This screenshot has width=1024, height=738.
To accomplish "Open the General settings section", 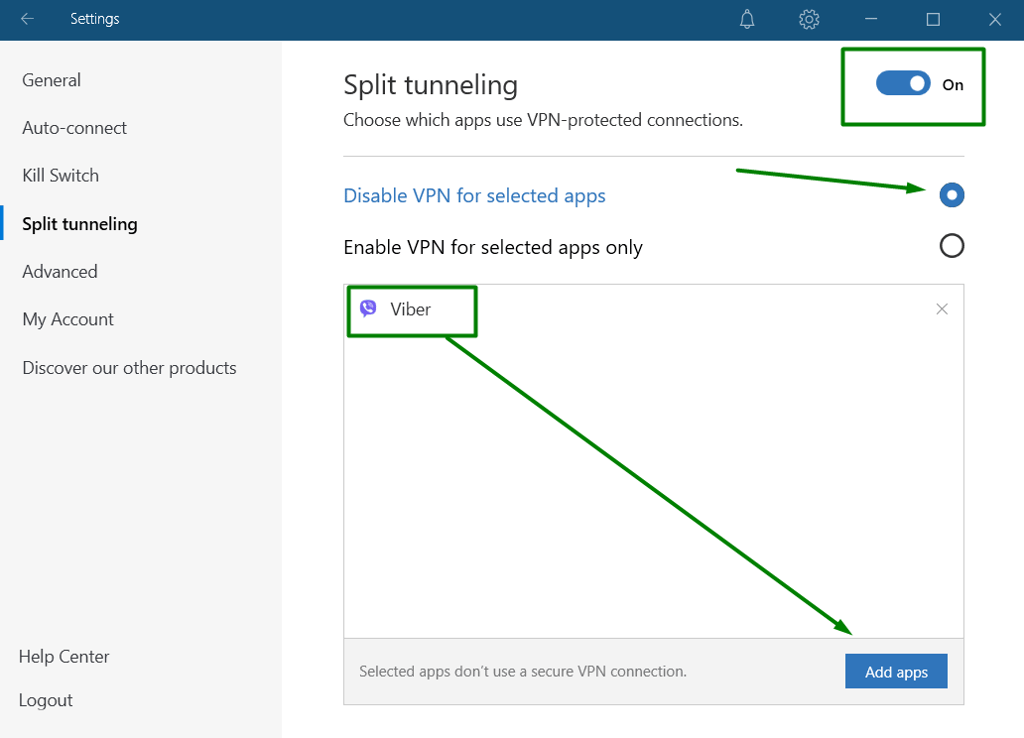I will (x=52, y=80).
